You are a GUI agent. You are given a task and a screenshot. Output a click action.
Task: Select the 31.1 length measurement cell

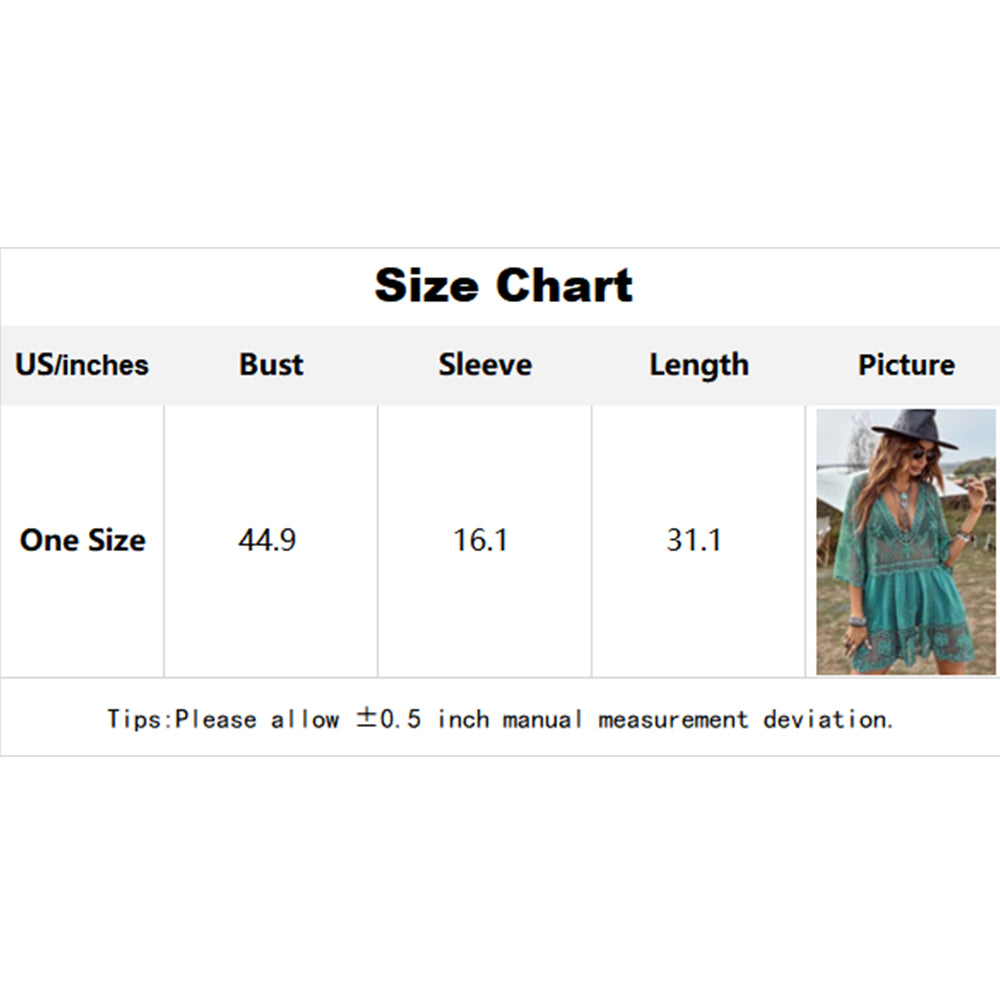point(694,541)
